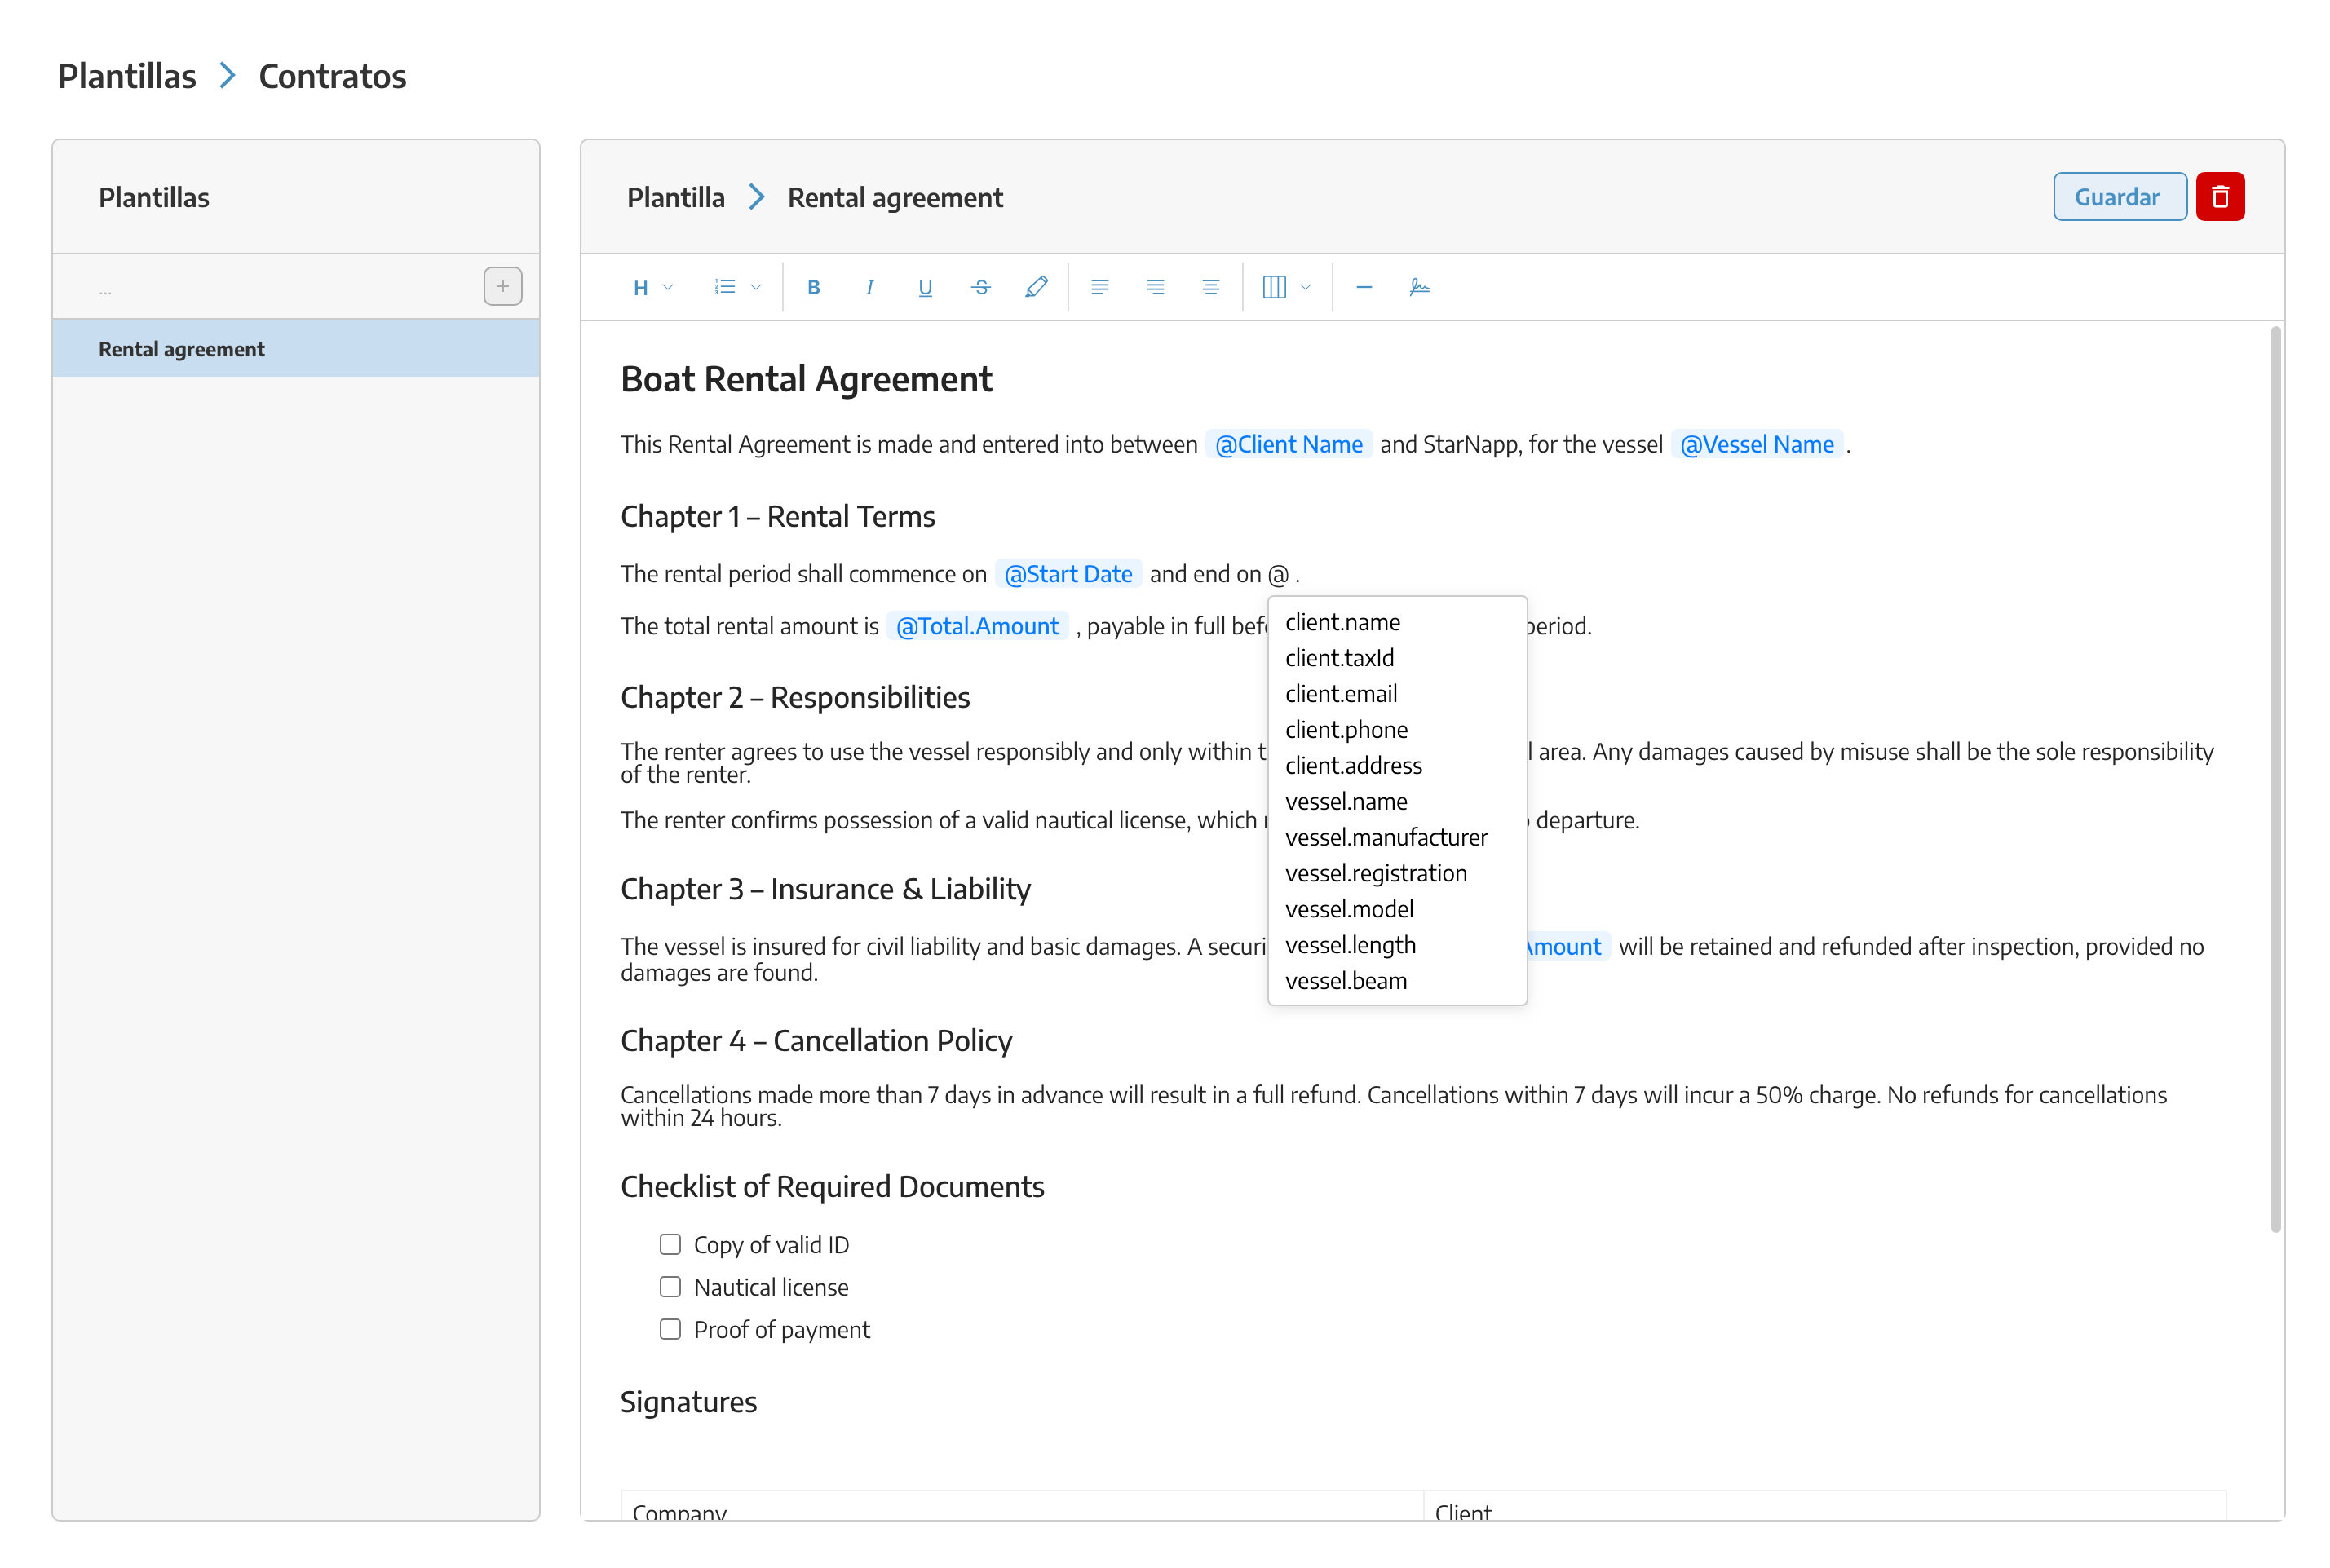
Task: Click the Rental agreement title in header
Action: click(x=895, y=198)
